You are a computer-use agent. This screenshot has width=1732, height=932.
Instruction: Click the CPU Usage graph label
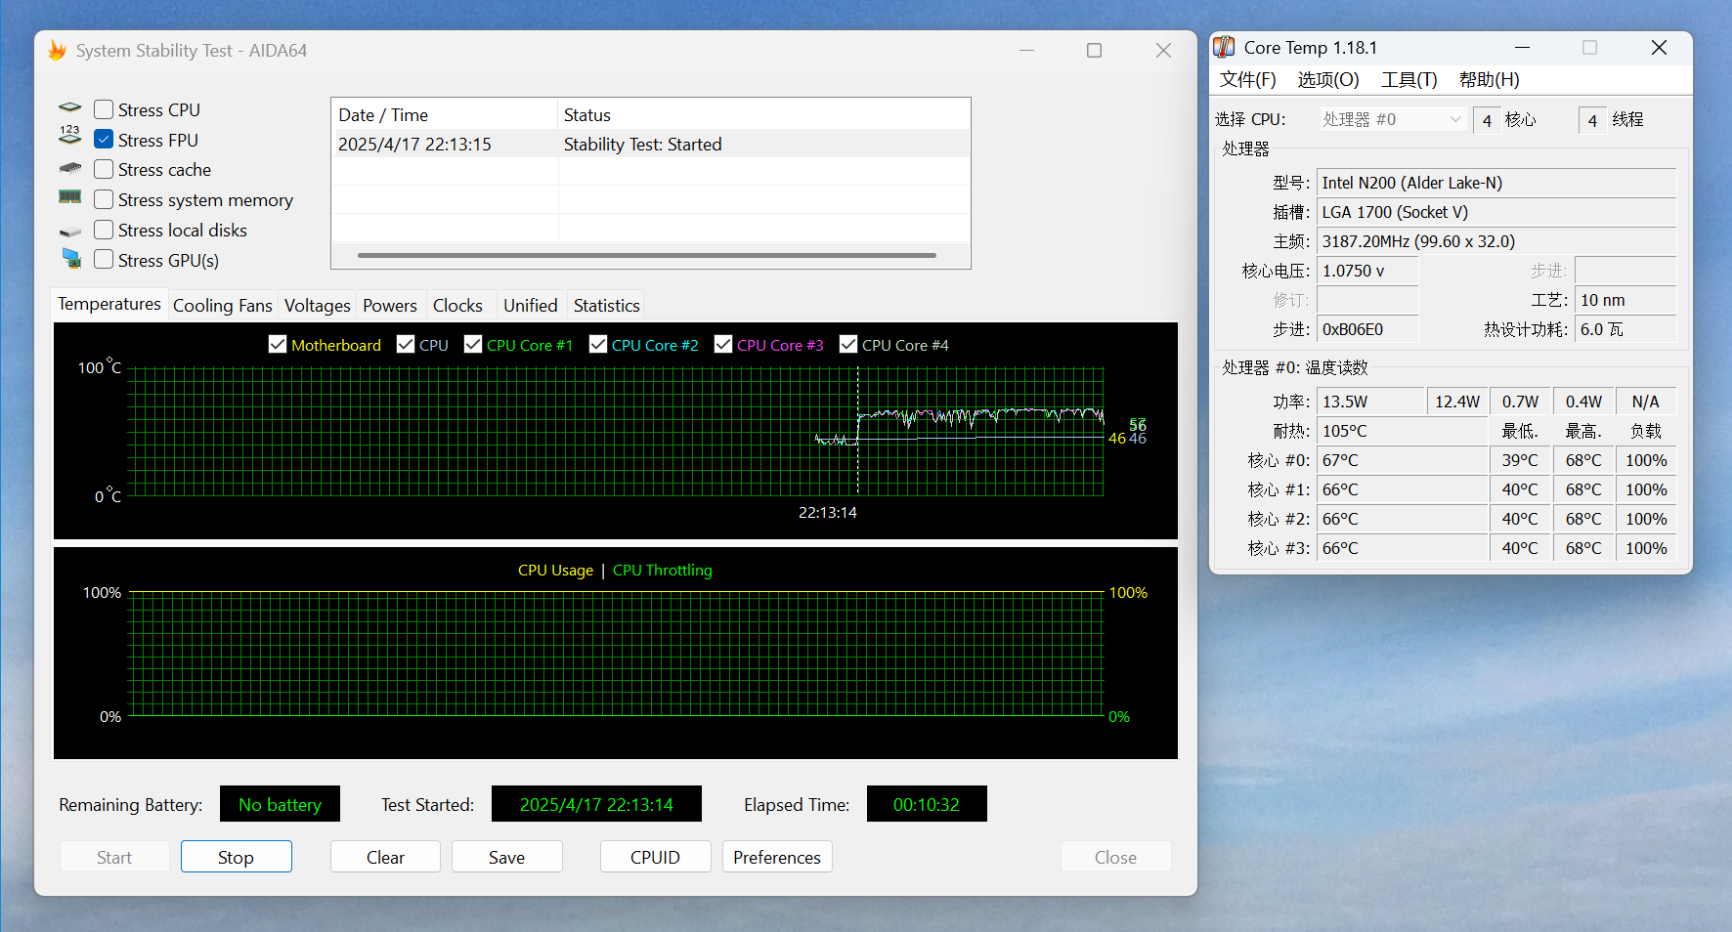pos(555,570)
